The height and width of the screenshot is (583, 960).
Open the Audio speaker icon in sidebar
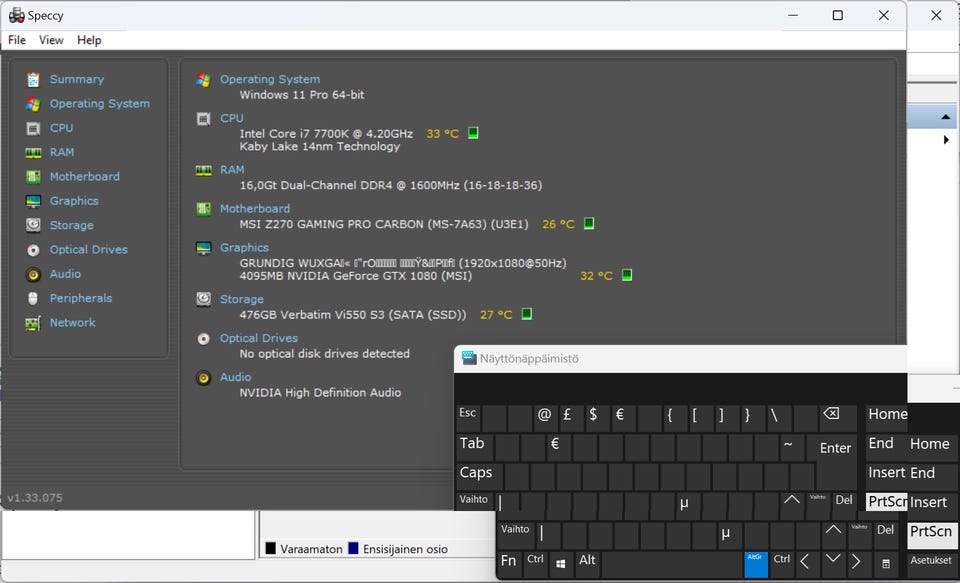point(33,274)
